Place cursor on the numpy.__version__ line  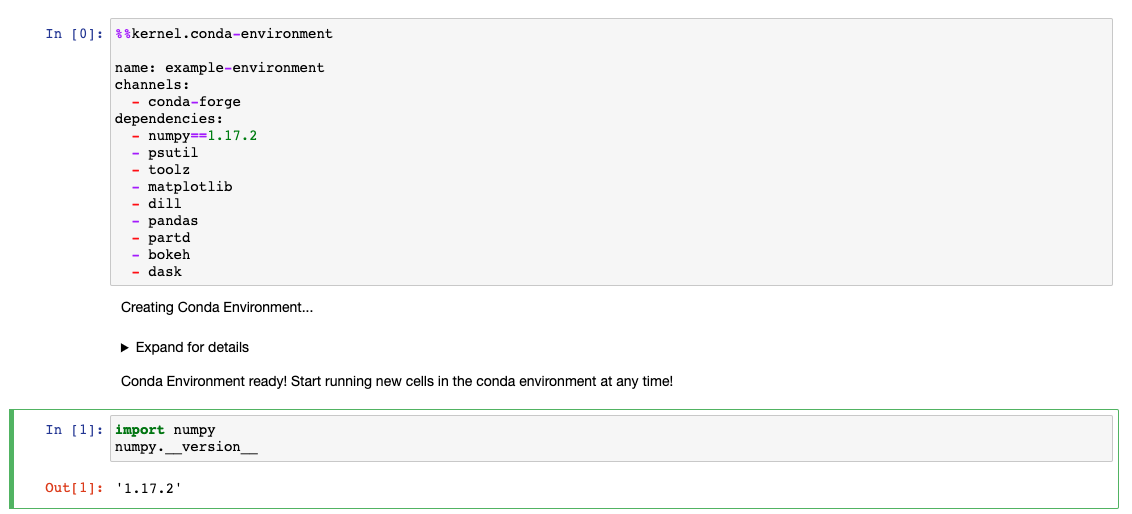186,447
